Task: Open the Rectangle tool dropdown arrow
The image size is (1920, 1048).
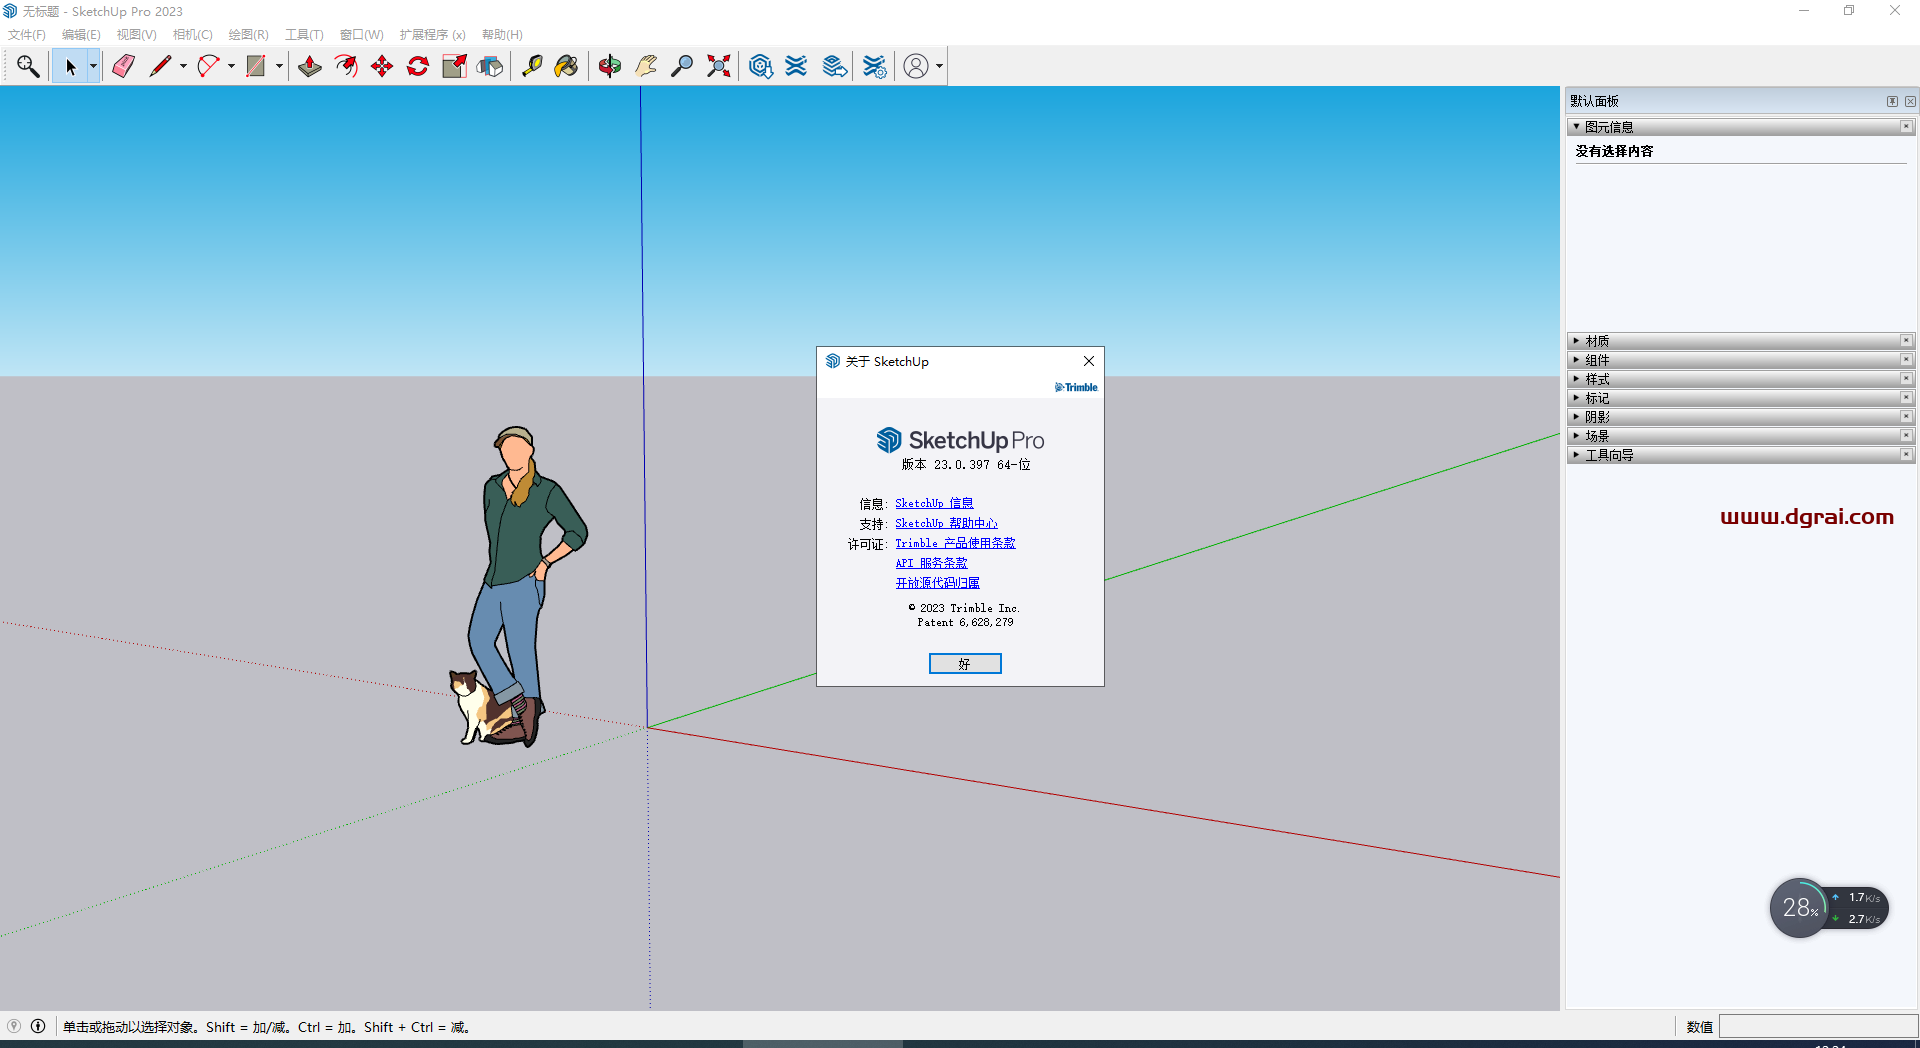Action: pos(278,66)
